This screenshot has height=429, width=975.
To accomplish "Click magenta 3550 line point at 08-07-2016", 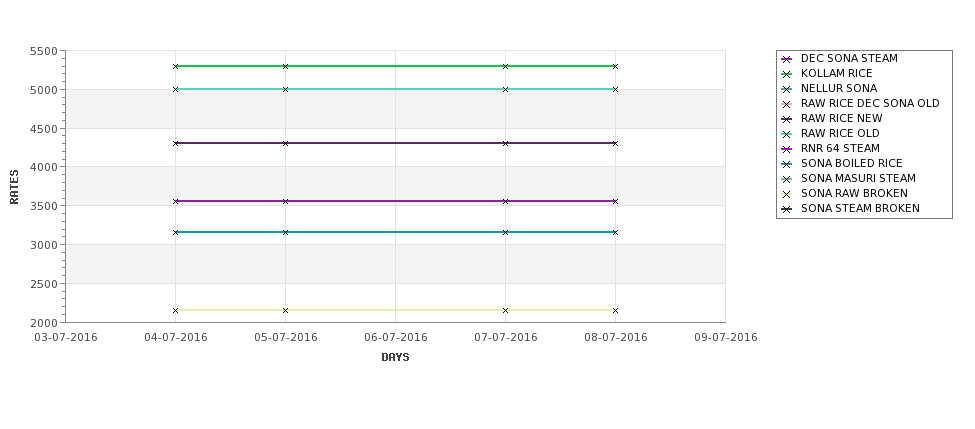I will pyautogui.click(x=616, y=201).
